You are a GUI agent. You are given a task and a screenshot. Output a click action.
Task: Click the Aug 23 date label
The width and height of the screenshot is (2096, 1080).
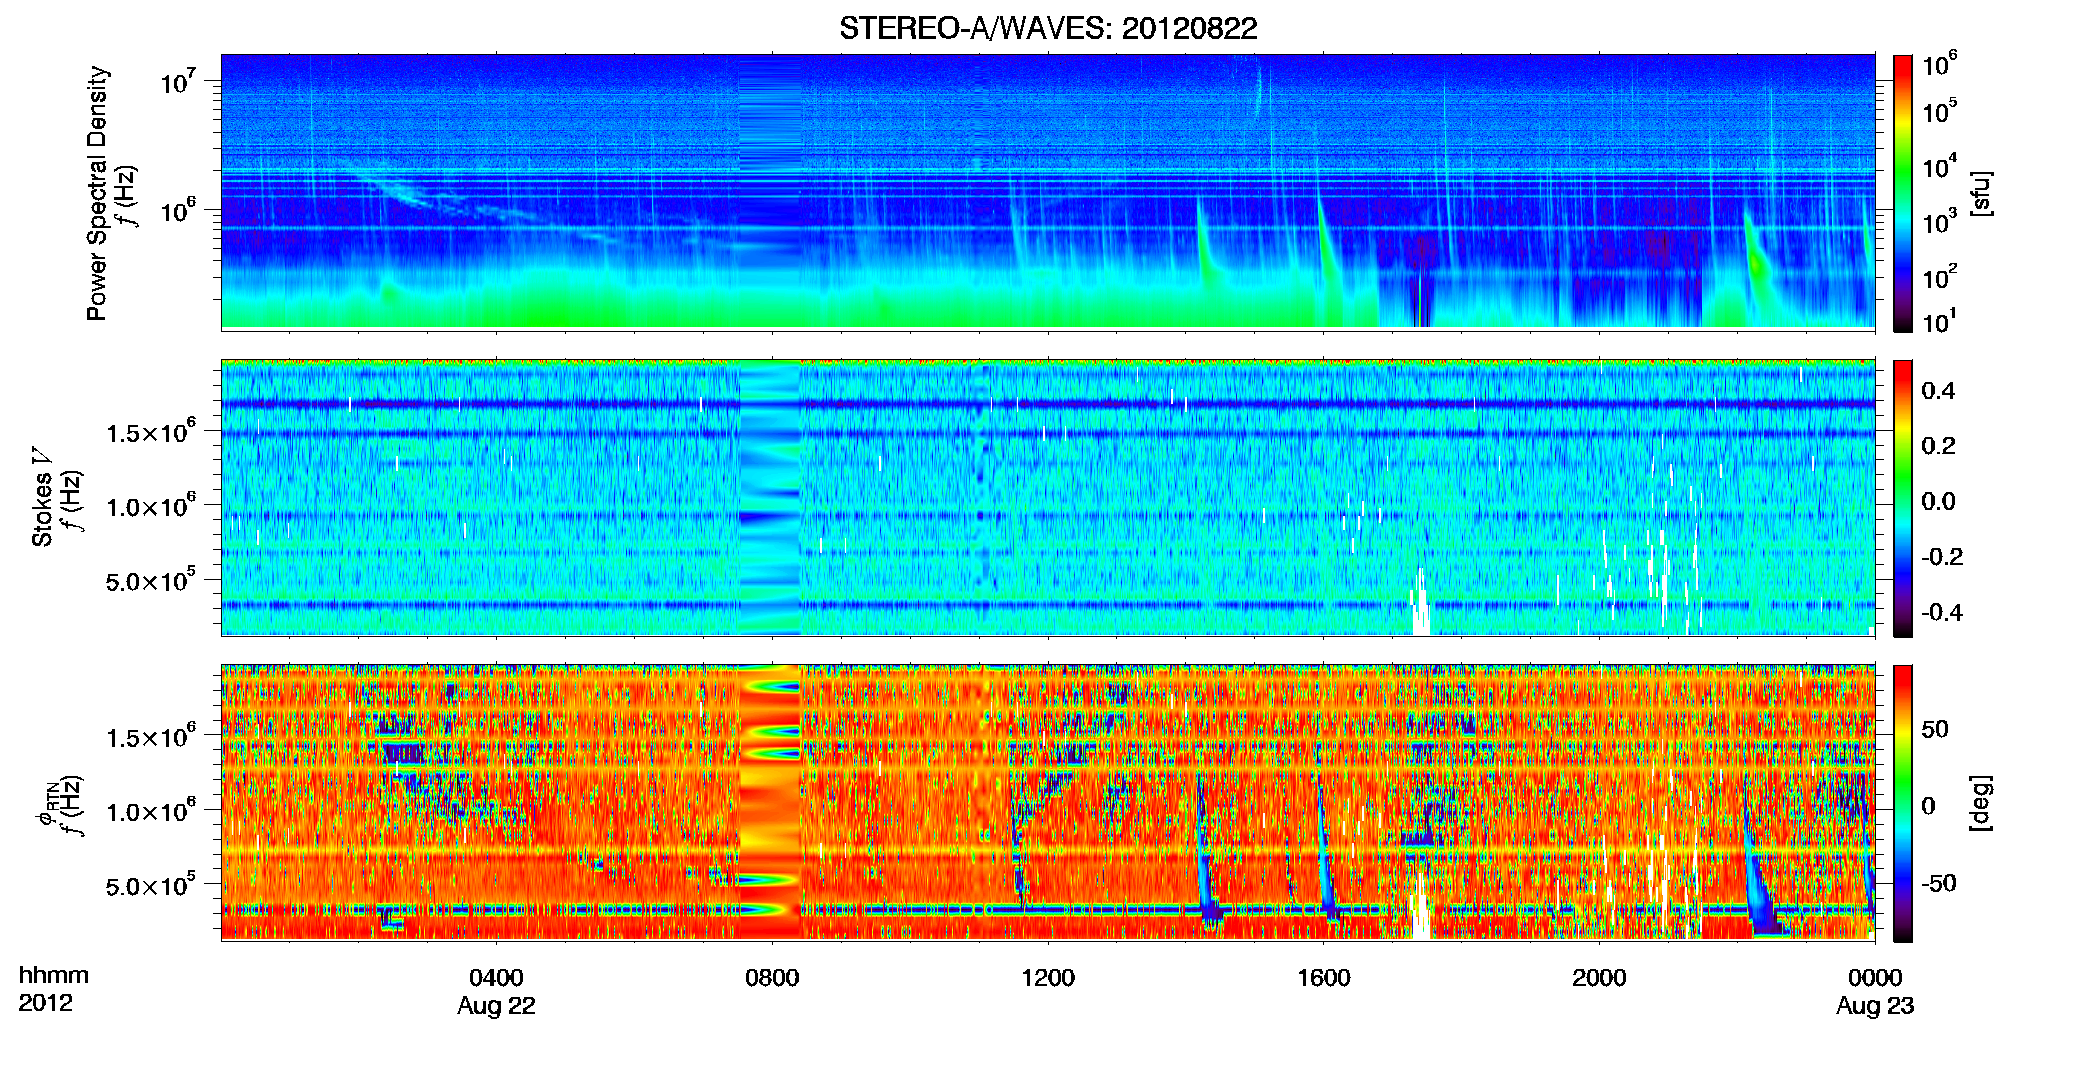(1875, 1006)
